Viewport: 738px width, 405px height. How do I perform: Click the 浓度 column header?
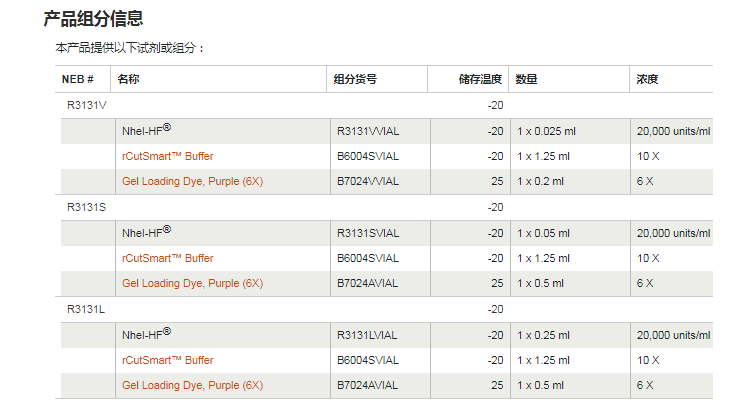click(x=648, y=79)
